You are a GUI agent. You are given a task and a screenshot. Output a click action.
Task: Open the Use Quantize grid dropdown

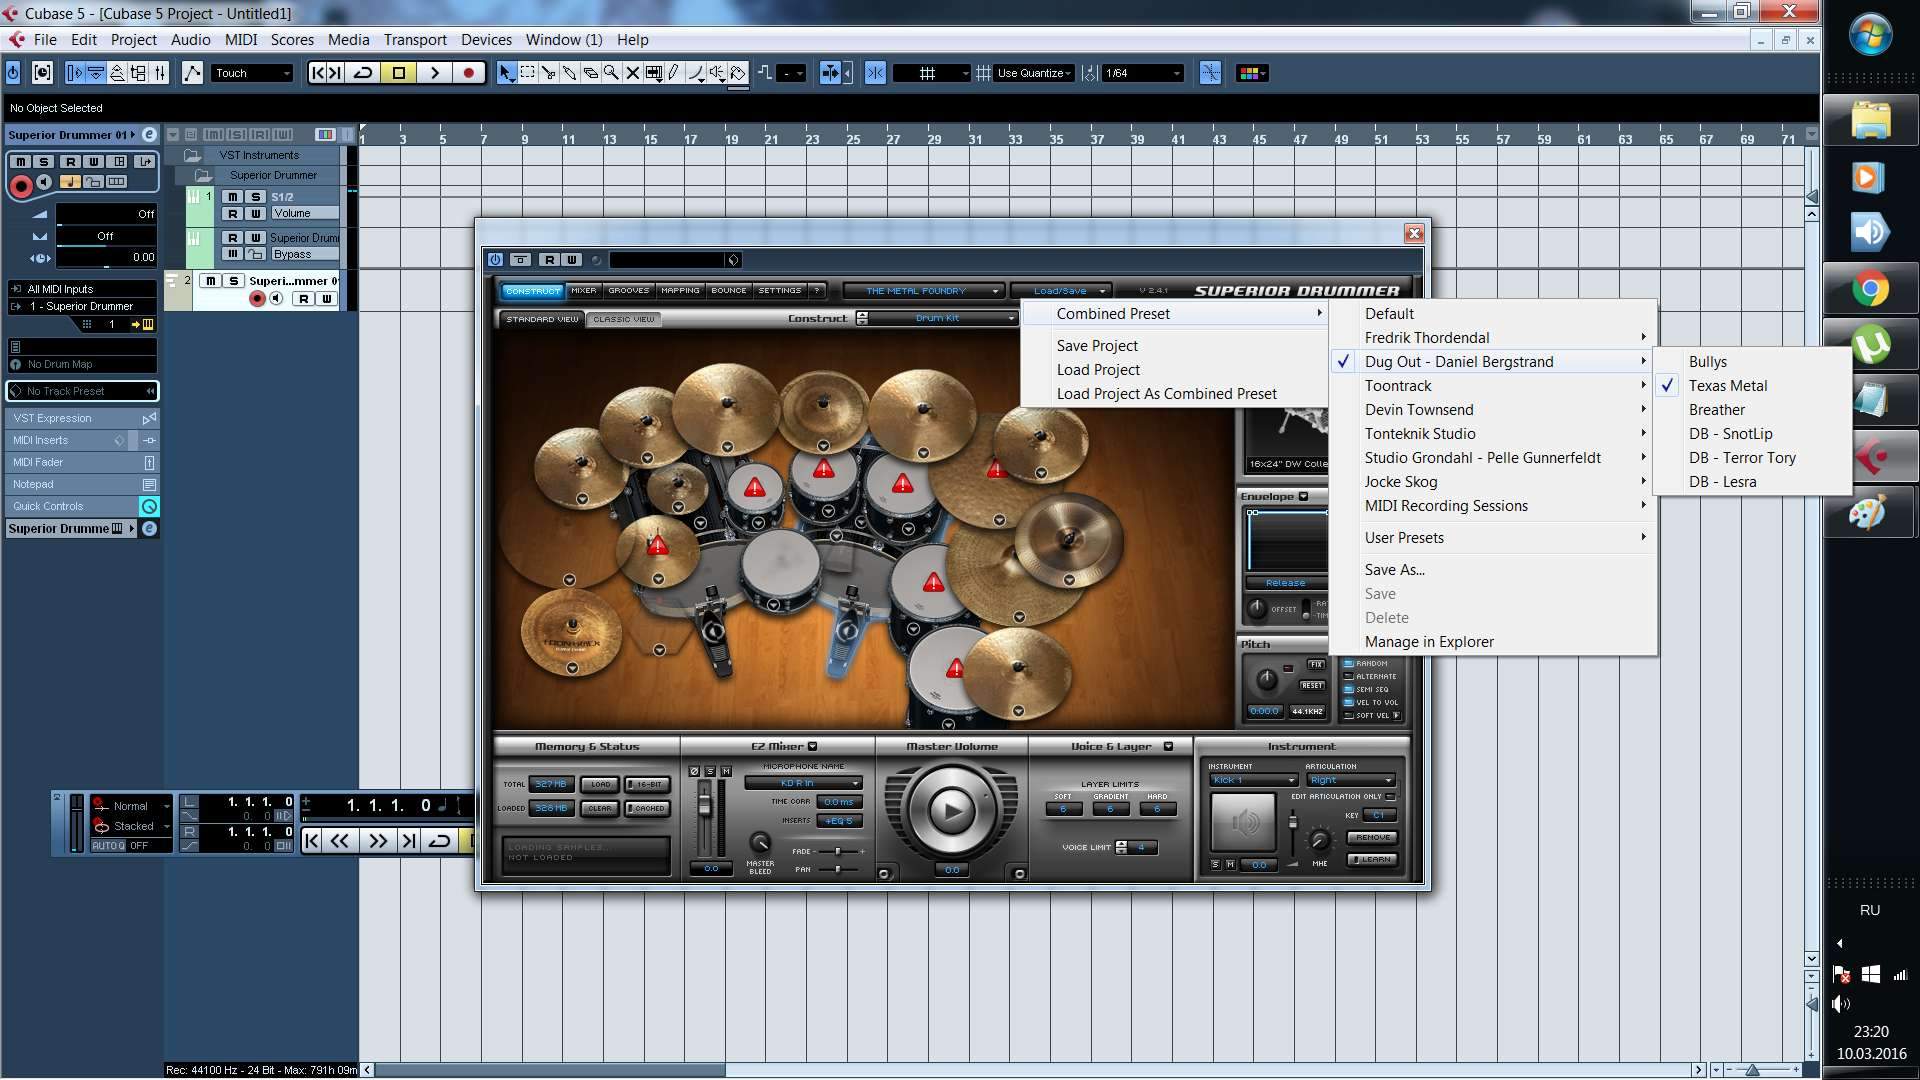click(1035, 73)
